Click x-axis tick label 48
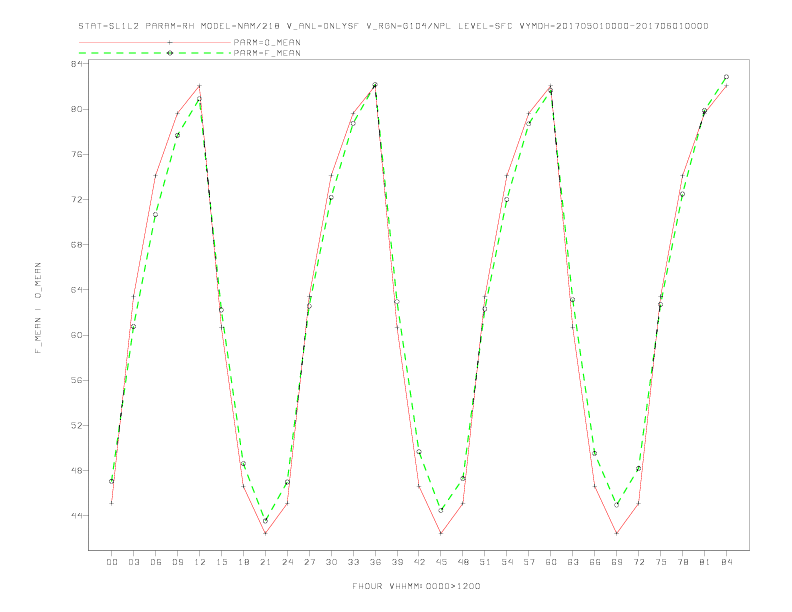The height and width of the screenshot is (612, 792). coord(463,562)
